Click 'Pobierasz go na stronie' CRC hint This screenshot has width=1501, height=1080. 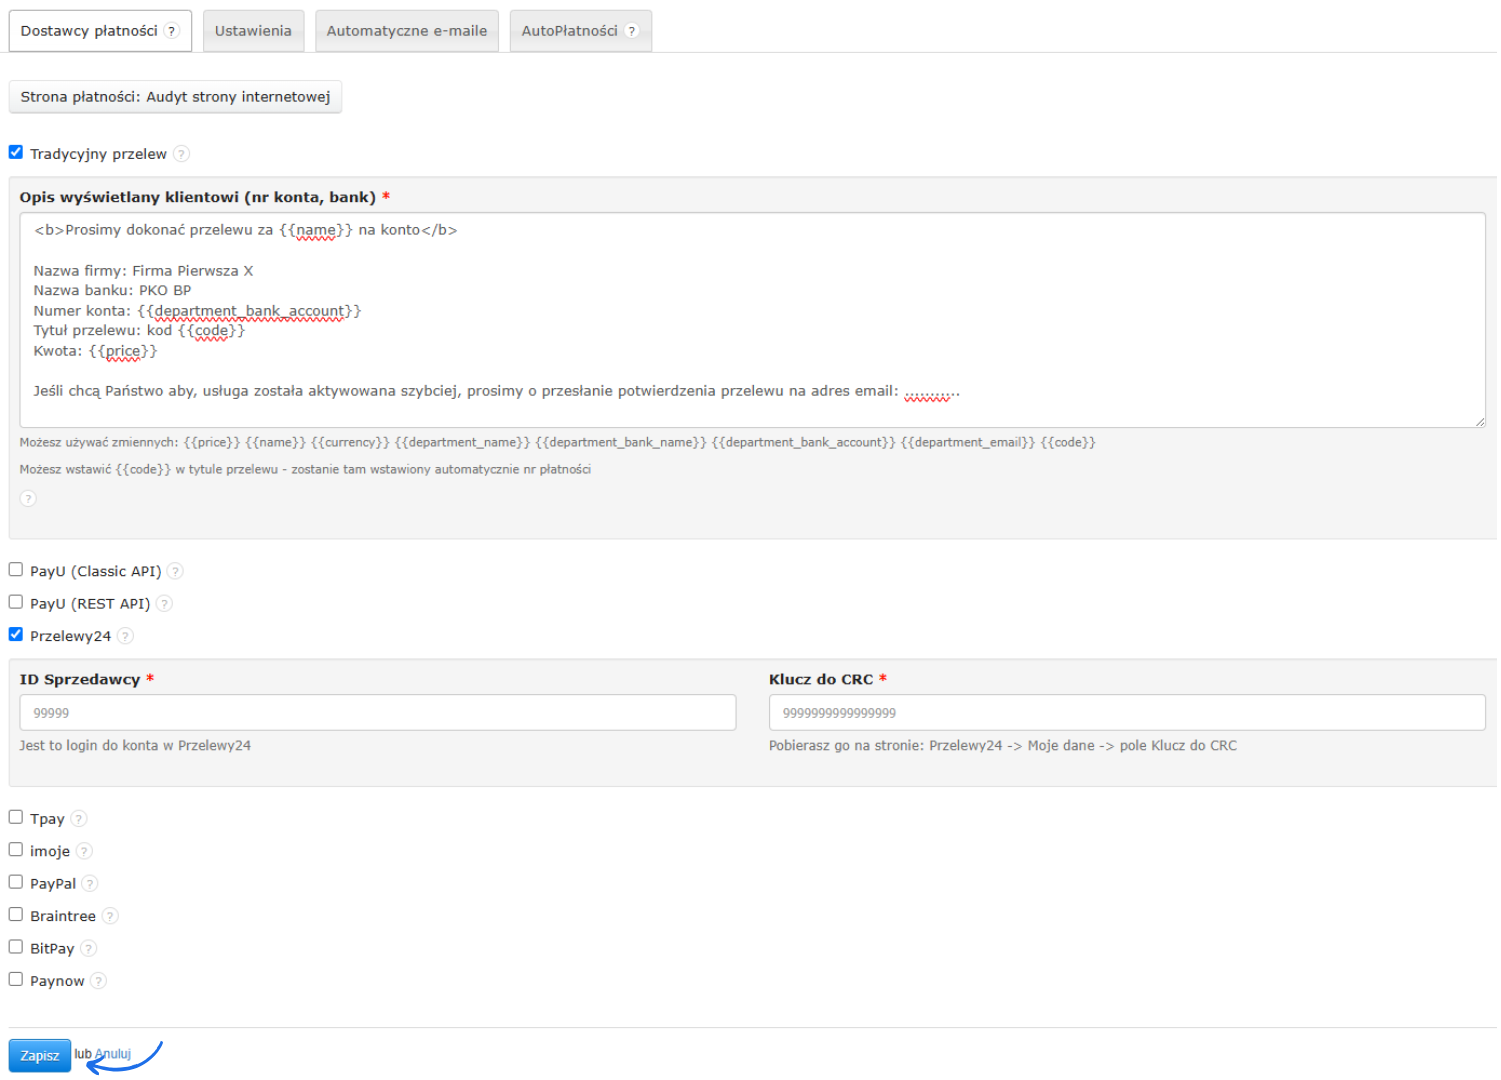coord(1003,746)
